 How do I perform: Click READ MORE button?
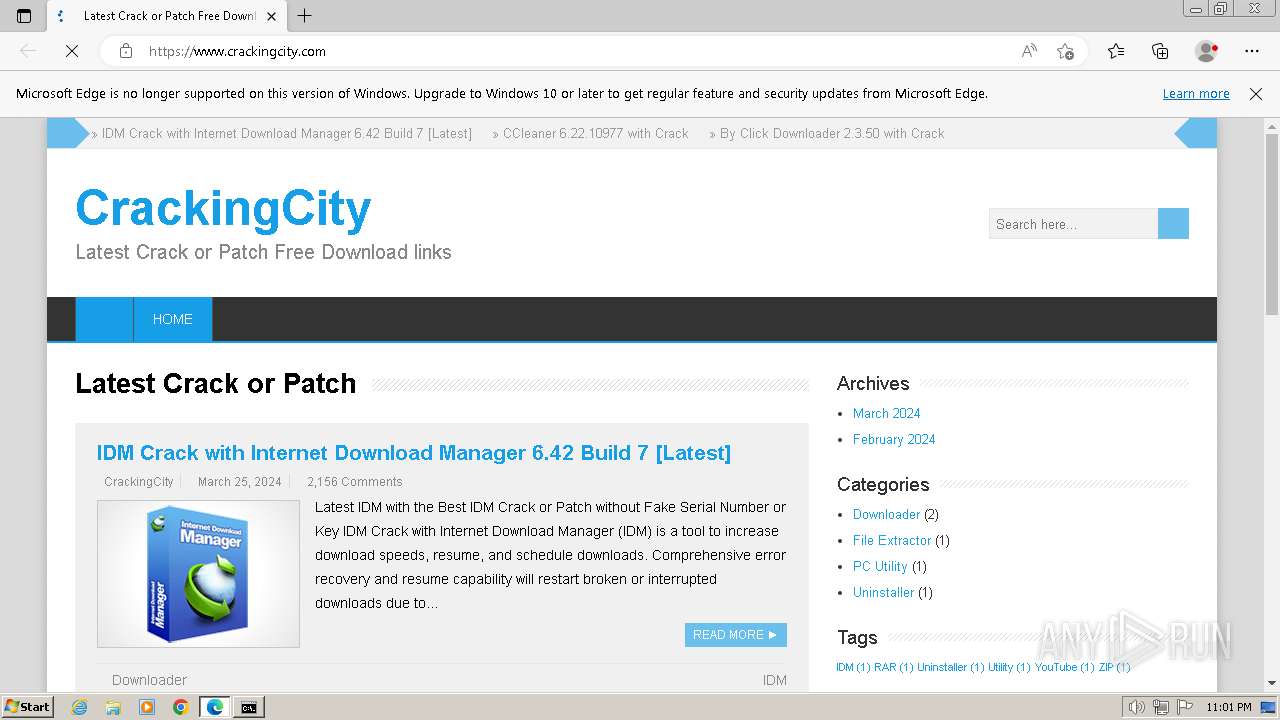pos(736,635)
